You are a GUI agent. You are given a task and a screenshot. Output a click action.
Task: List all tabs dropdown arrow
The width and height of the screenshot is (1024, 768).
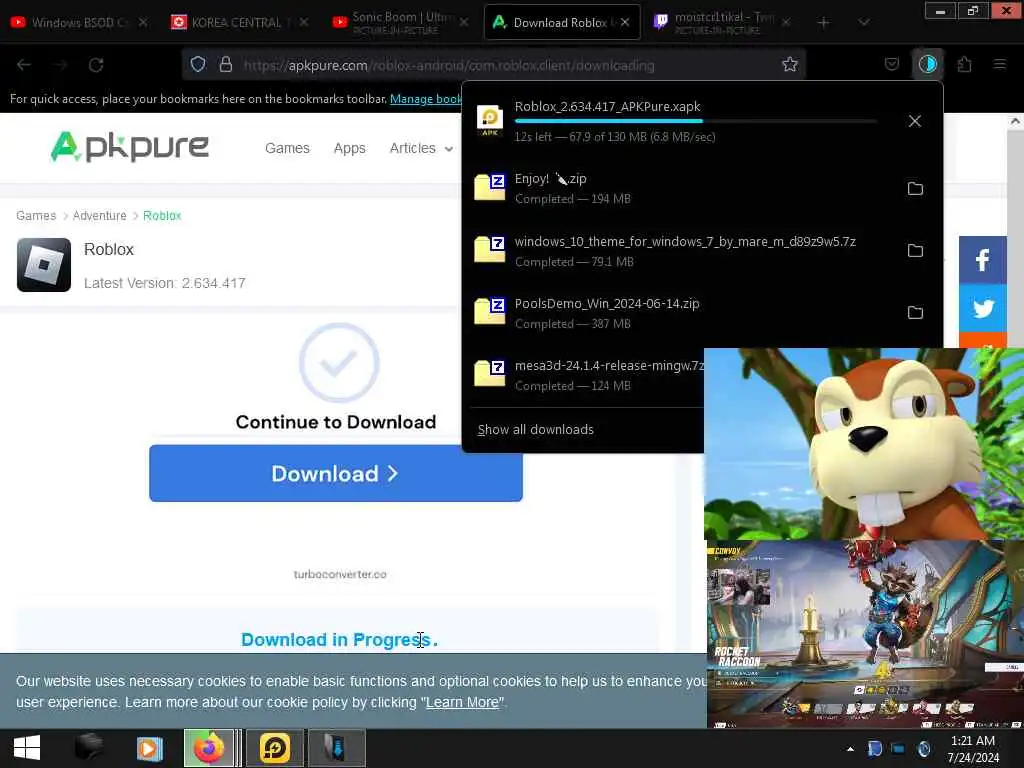[x=863, y=22]
